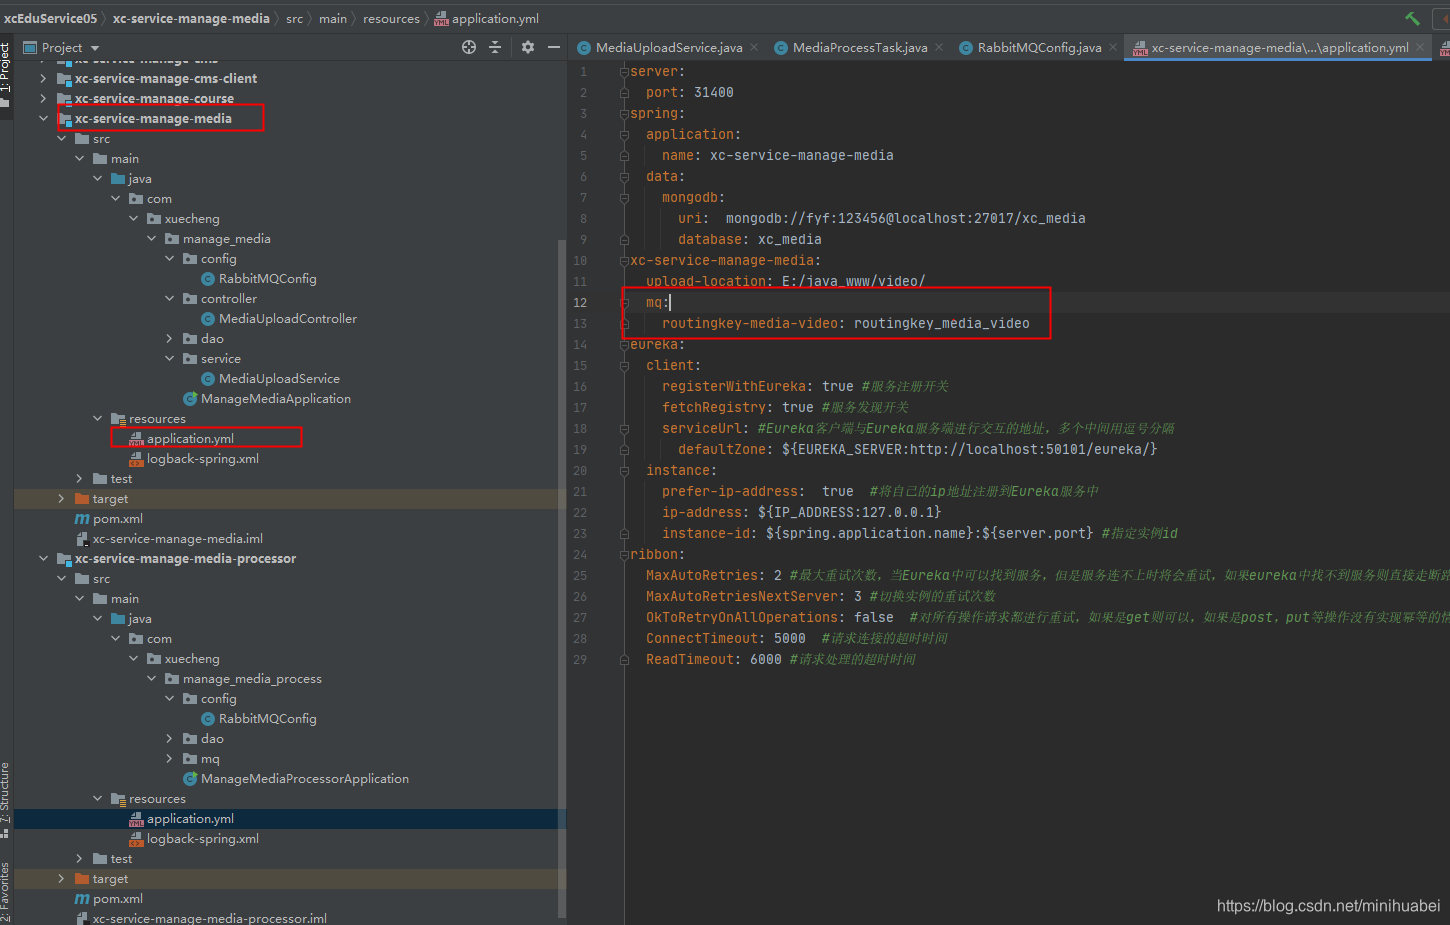Click line number 12 in gutter
Image resolution: width=1450 pixels, height=925 pixels.
click(x=580, y=302)
